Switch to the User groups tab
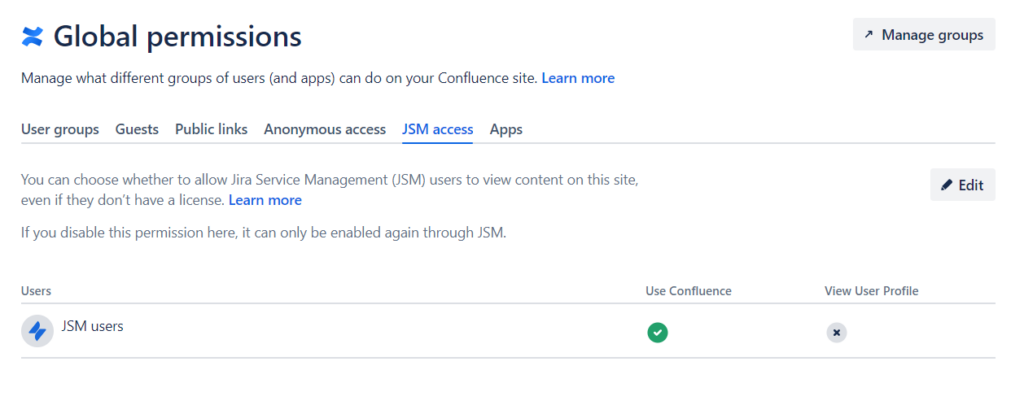1024x405 pixels. (x=60, y=129)
